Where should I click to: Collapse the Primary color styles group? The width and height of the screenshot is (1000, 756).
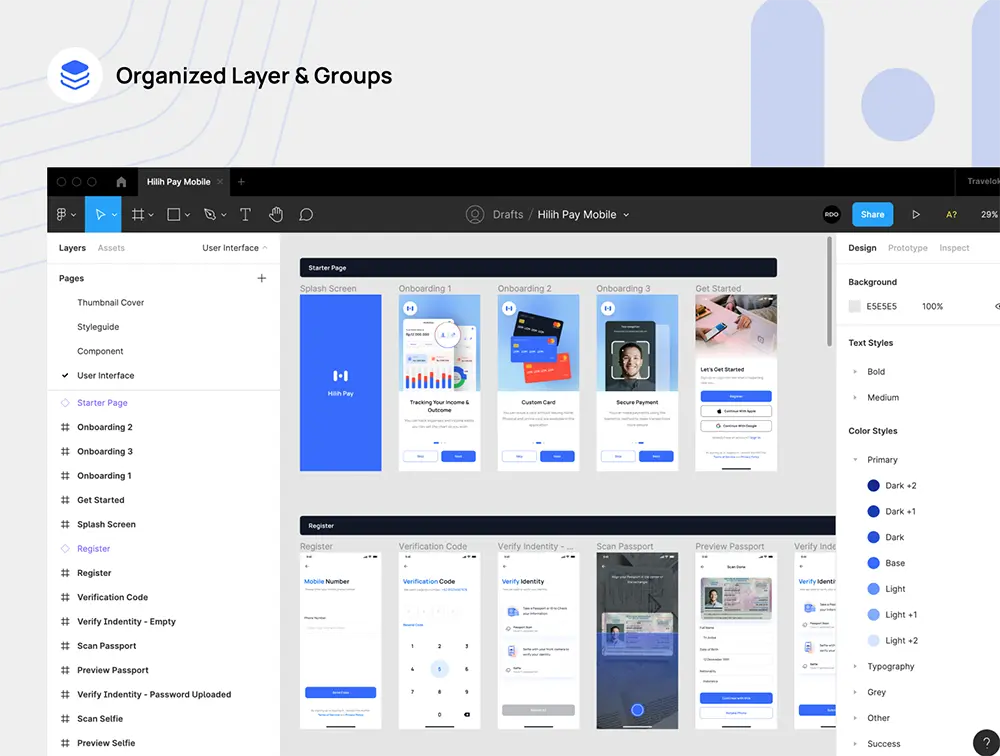click(x=855, y=460)
